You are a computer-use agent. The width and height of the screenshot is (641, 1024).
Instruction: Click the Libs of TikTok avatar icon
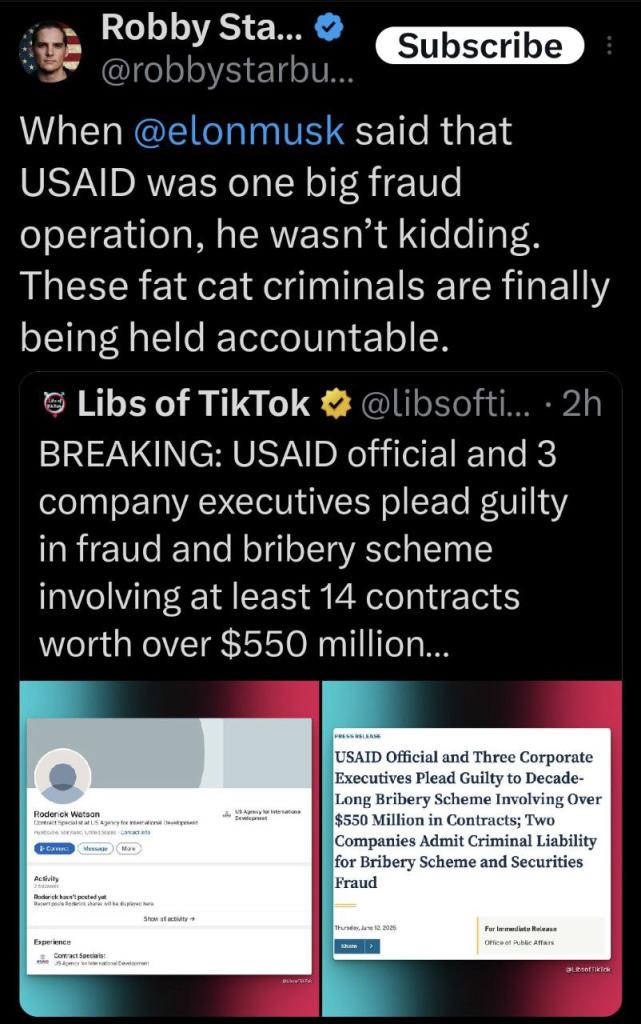[x=55, y=404]
